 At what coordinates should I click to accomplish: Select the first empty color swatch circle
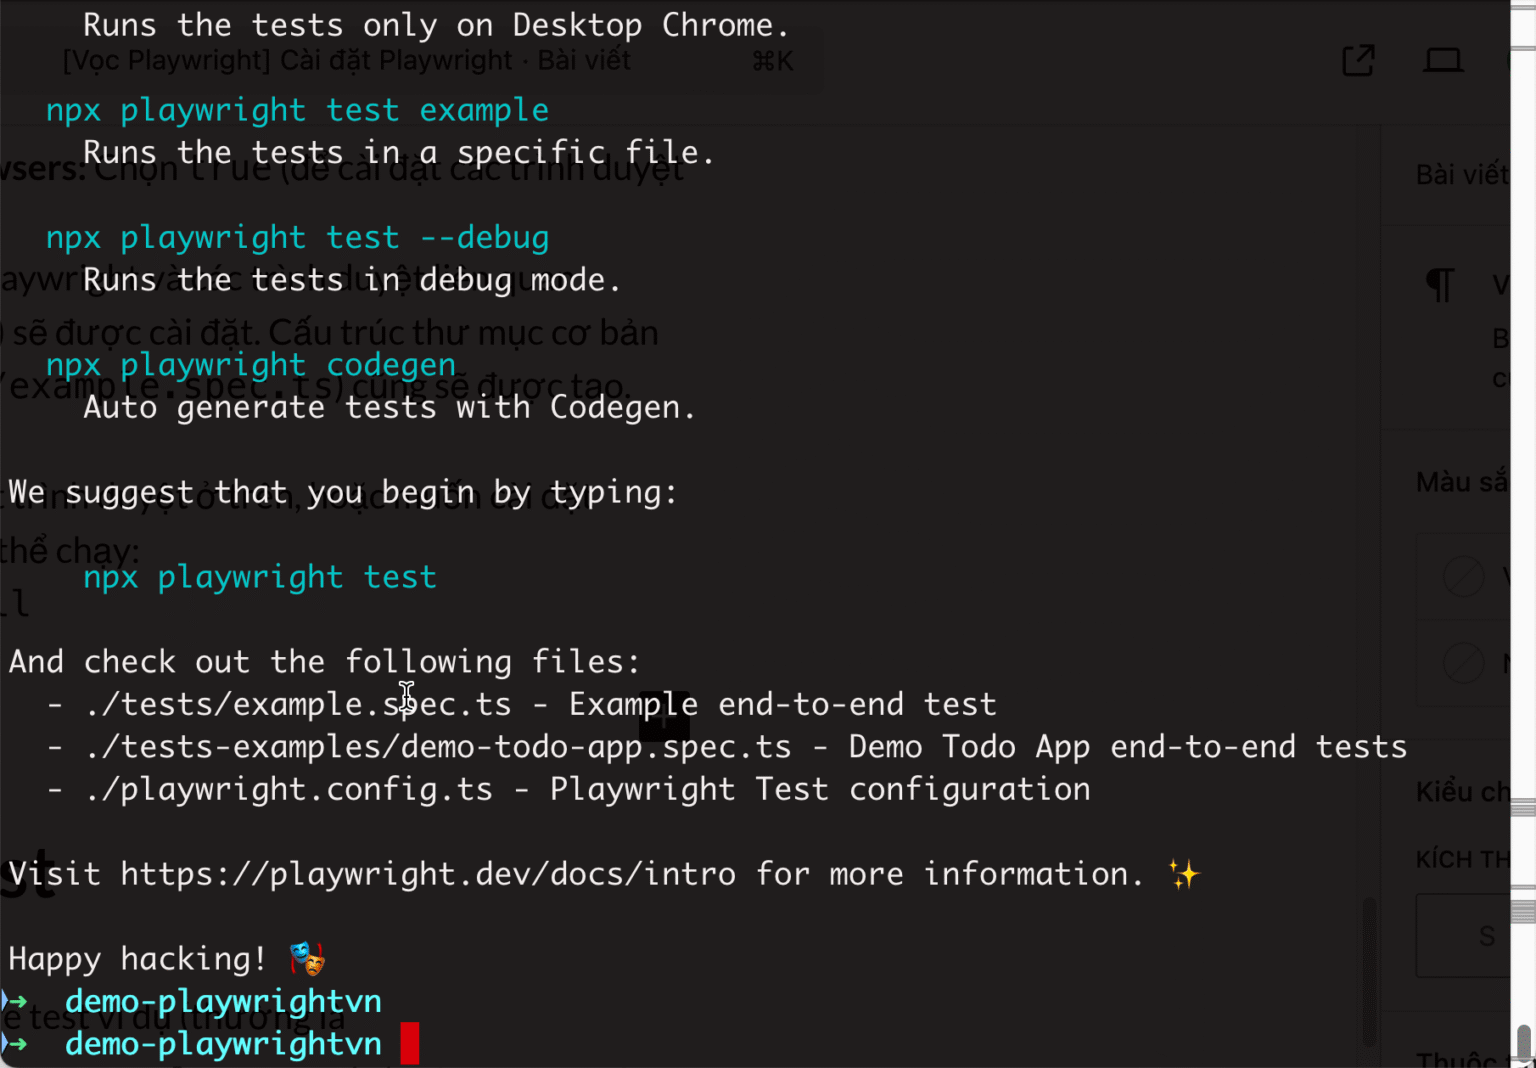(1464, 577)
